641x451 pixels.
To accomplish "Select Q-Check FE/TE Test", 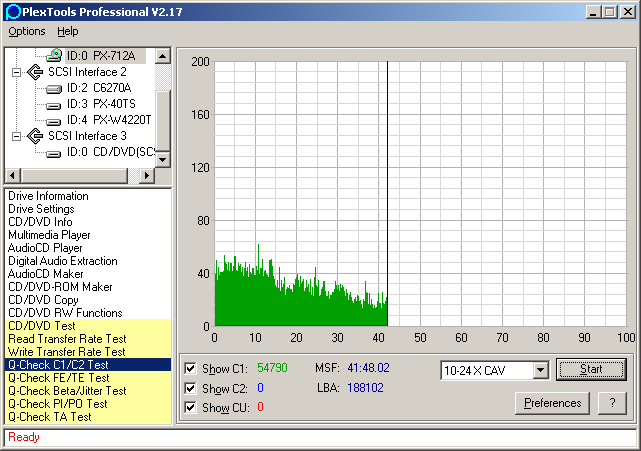I will click(88, 378).
